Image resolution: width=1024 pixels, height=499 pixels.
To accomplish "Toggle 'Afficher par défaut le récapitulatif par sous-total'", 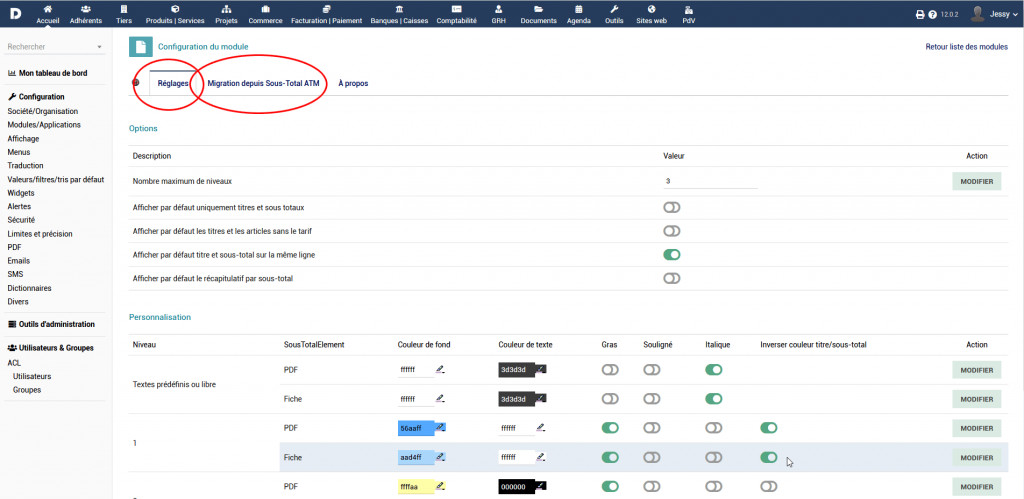I will [x=671, y=278].
